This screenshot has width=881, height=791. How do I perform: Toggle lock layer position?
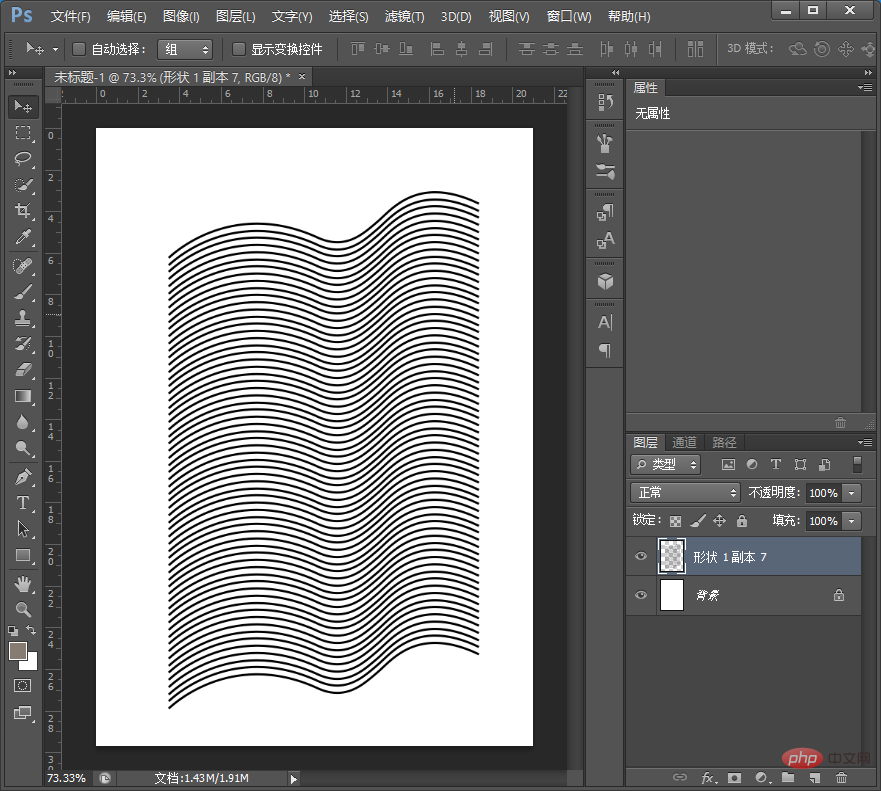pyautogui.click(x=719, y=521)
